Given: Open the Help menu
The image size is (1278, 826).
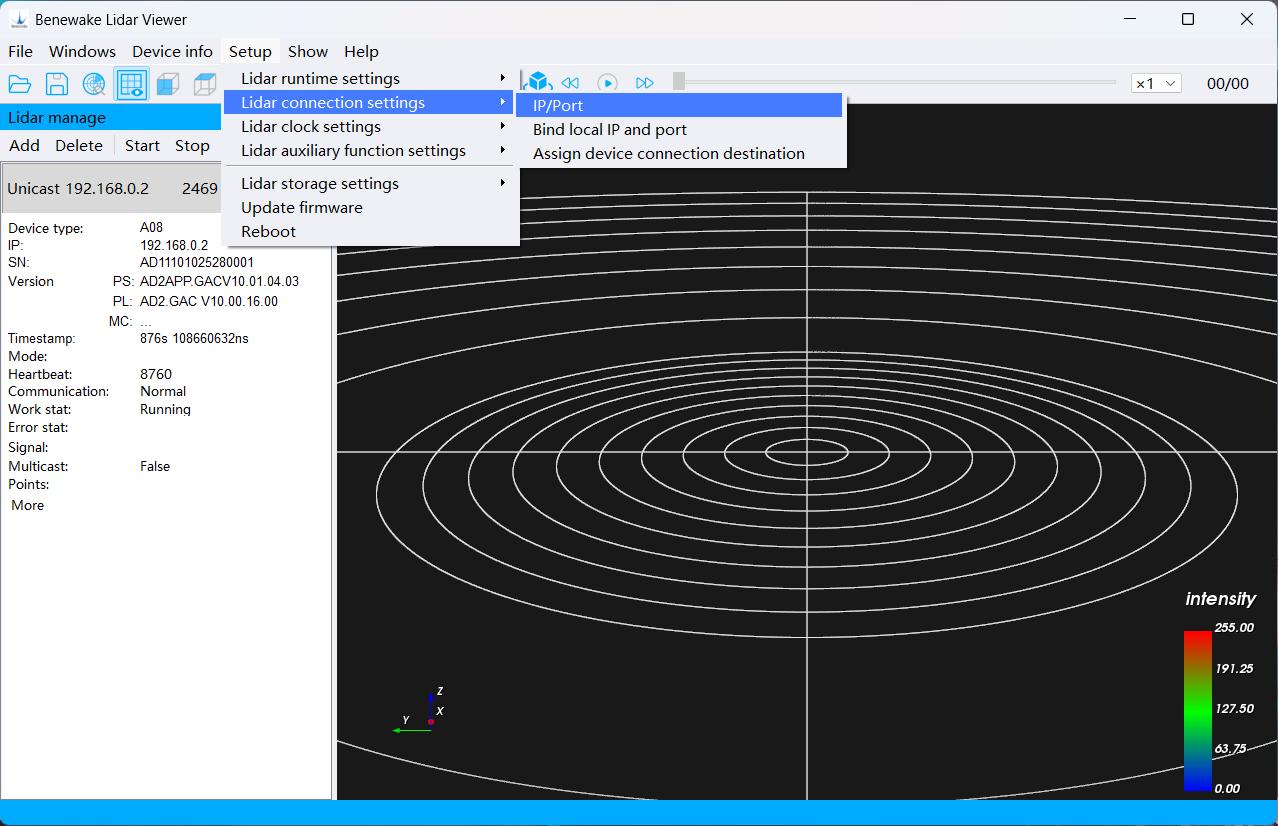Looking at the screenshot, I should click(x=361, y=52).
